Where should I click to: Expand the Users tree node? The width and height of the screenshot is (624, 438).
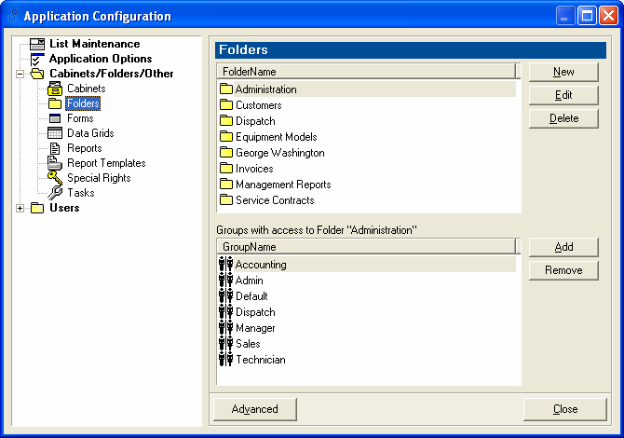(x=20, y=208)
